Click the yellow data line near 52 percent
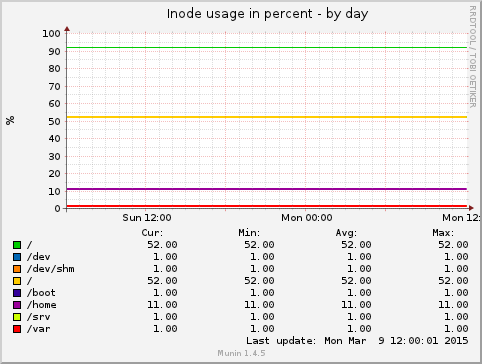Image resolution: width=482 pixels, height=364 pixels. 267,117
